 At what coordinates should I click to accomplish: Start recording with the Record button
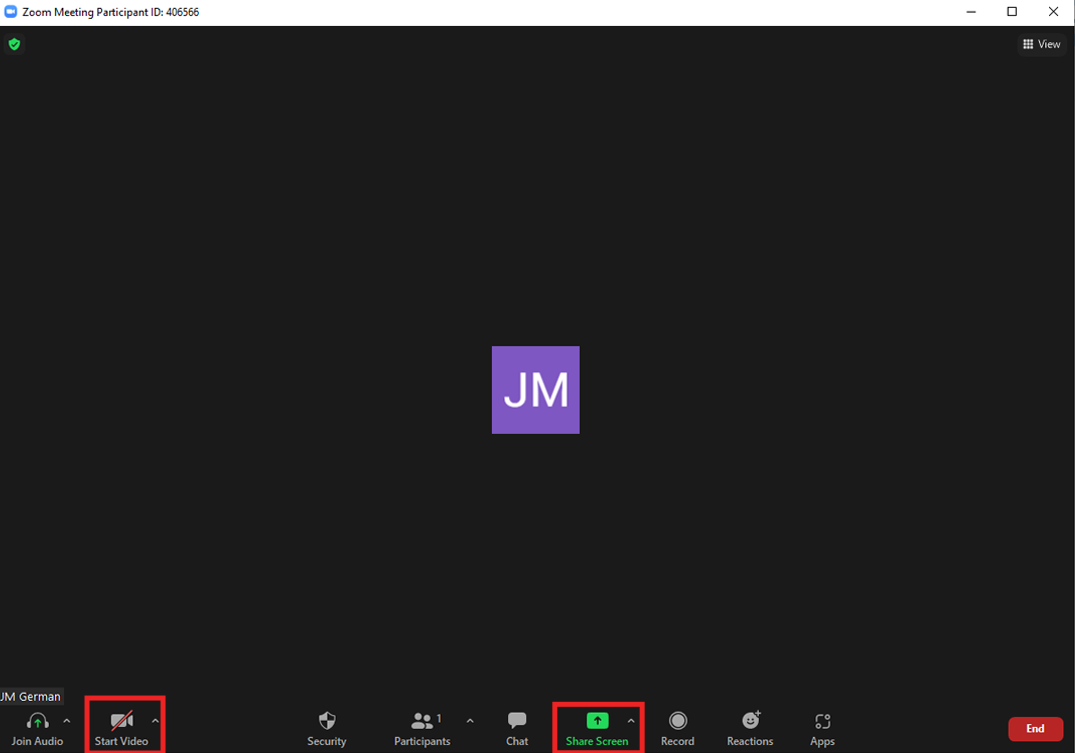tap(677, 729)
